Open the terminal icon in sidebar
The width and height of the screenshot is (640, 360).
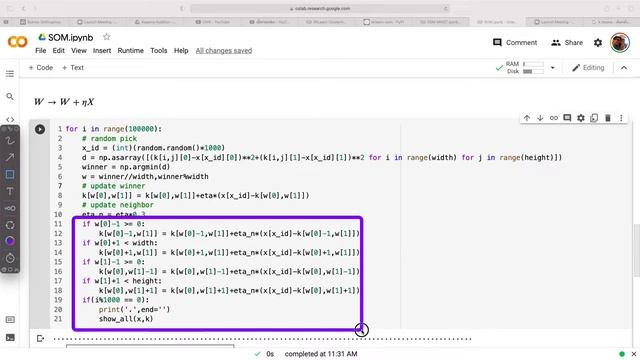point(10,338)
